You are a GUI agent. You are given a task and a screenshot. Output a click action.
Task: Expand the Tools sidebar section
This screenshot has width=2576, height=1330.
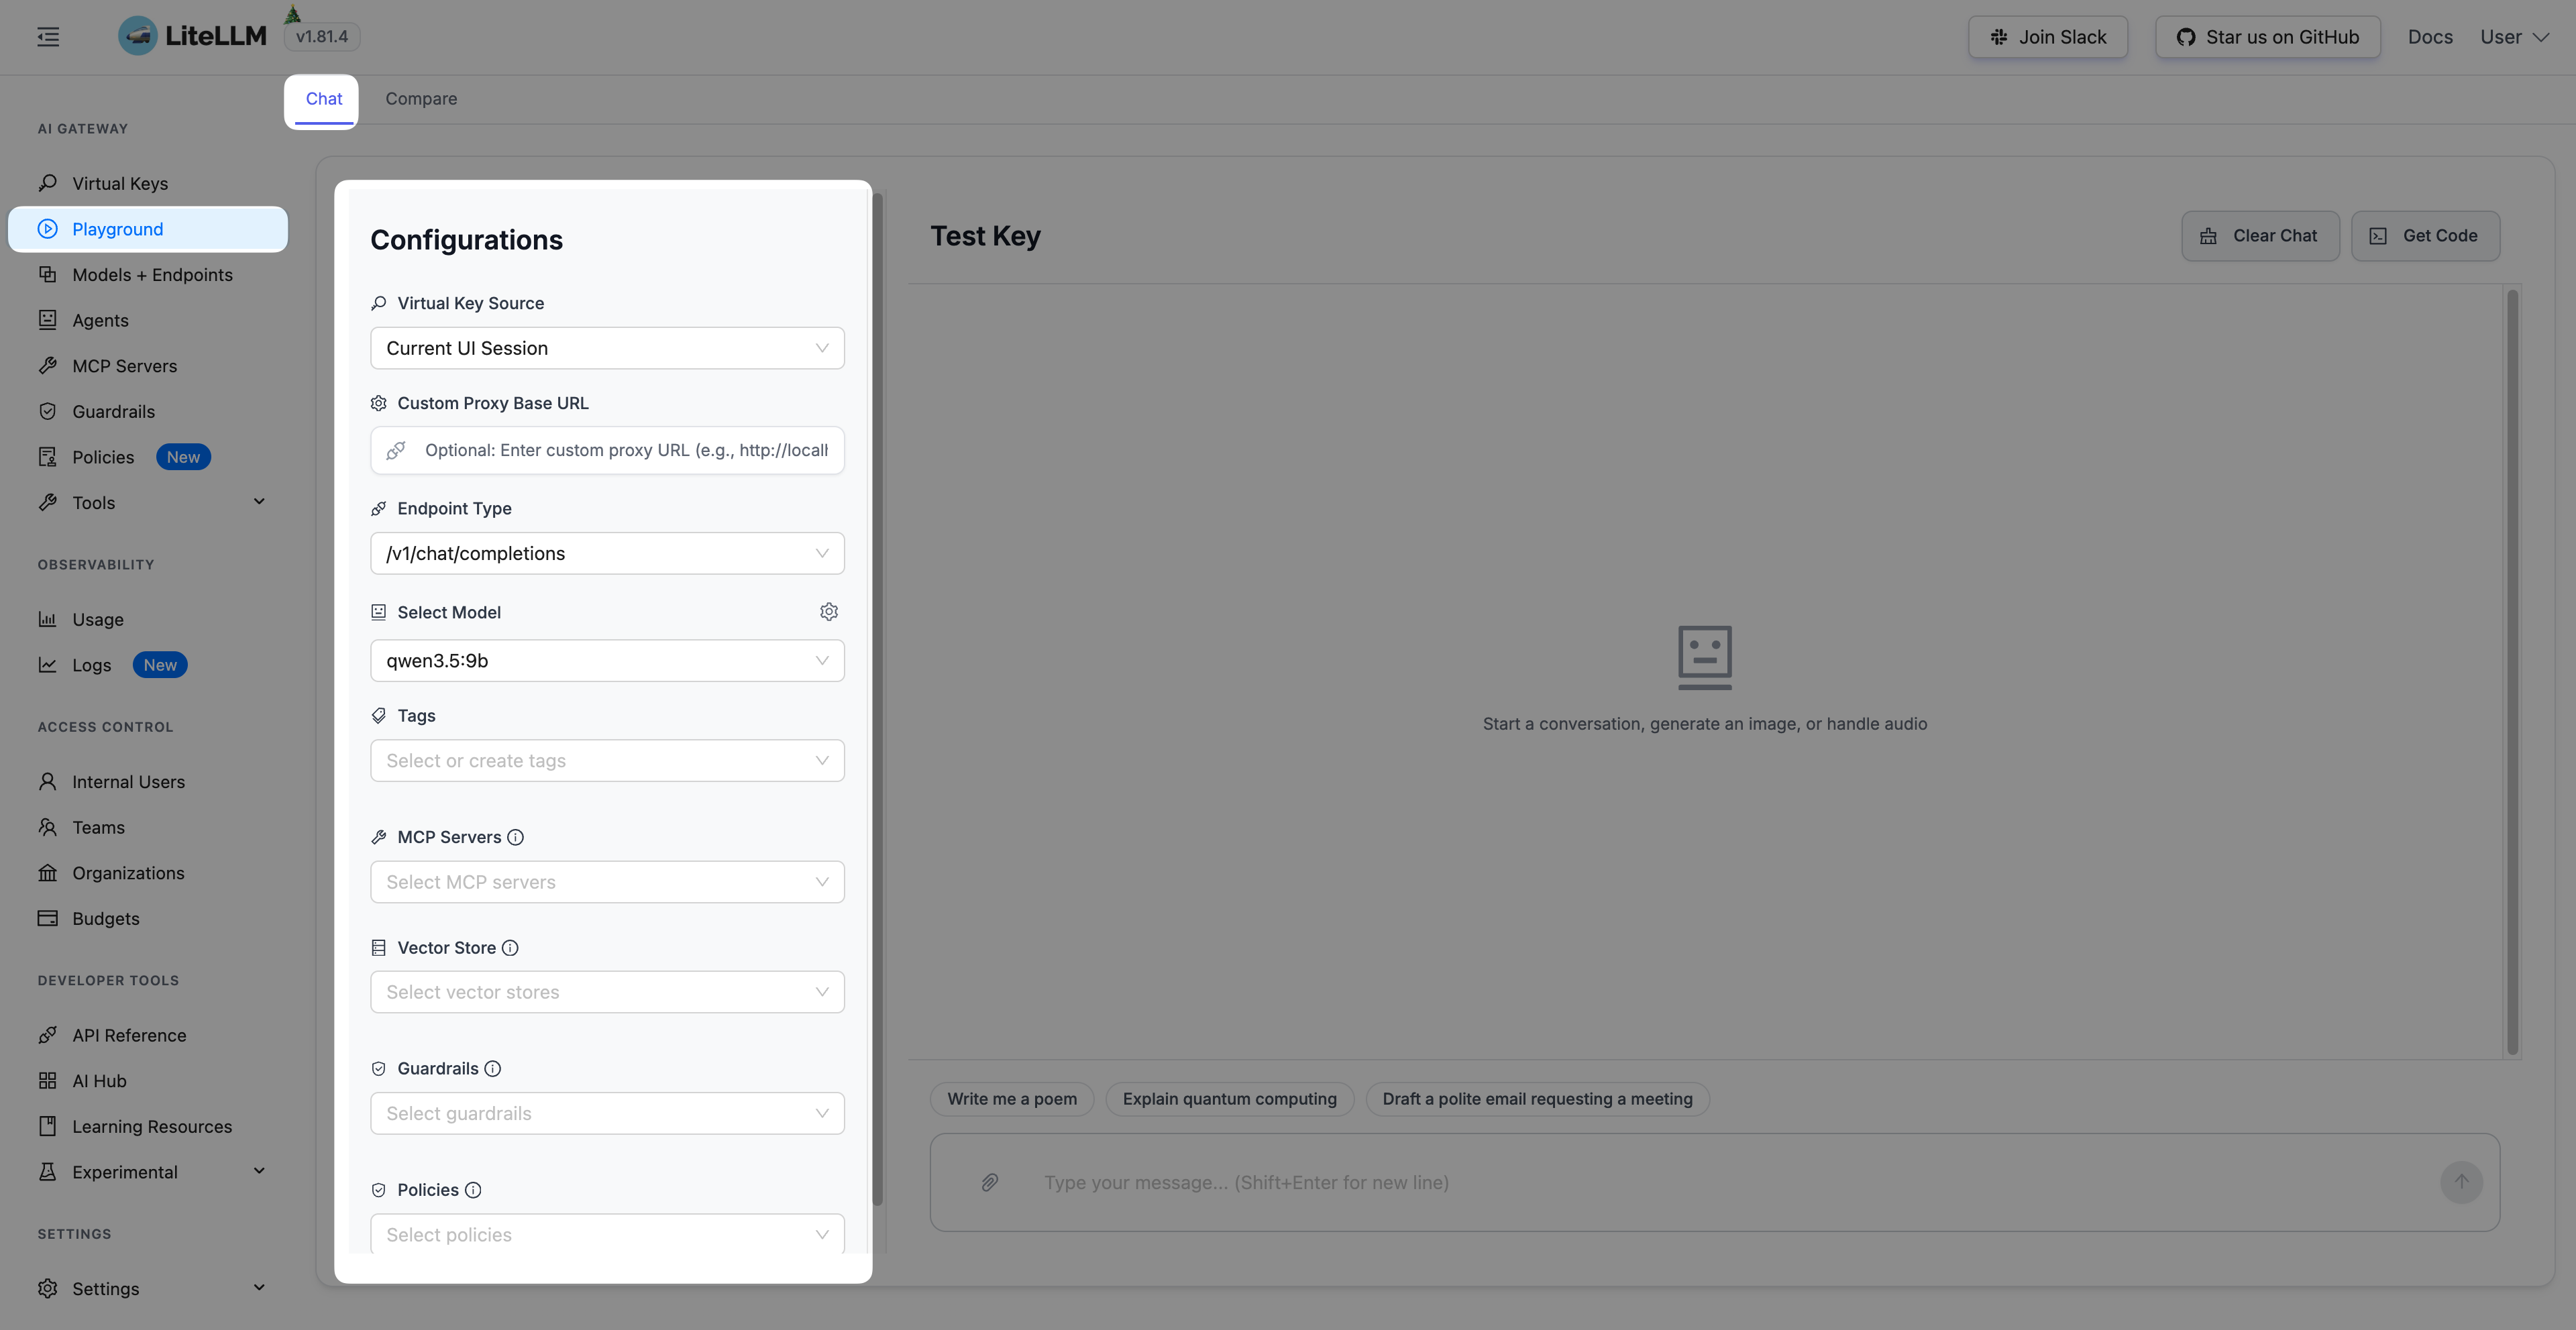(258, 502)
